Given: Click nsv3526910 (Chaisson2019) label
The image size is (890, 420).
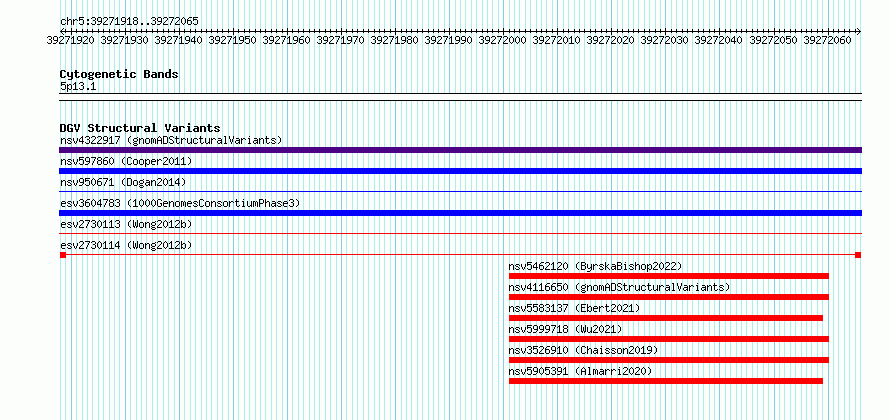Looking at the screenshot, I should pyautogui.click(x=583, y=350).
